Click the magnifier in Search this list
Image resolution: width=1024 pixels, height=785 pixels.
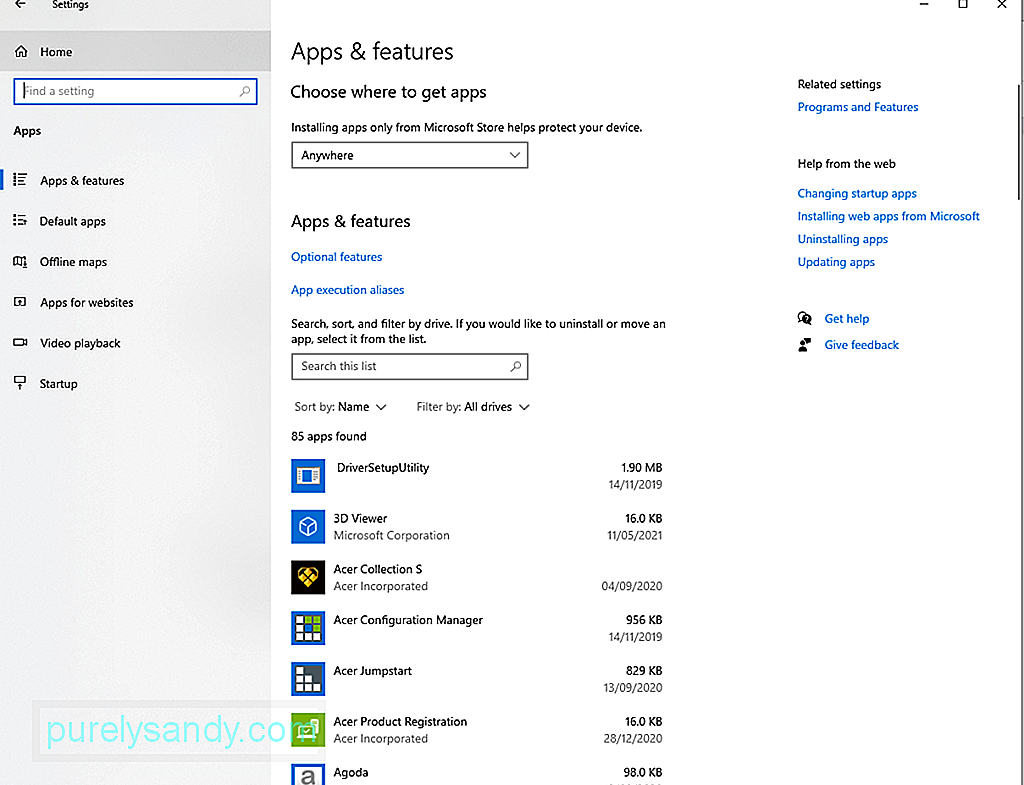(516, 366)
